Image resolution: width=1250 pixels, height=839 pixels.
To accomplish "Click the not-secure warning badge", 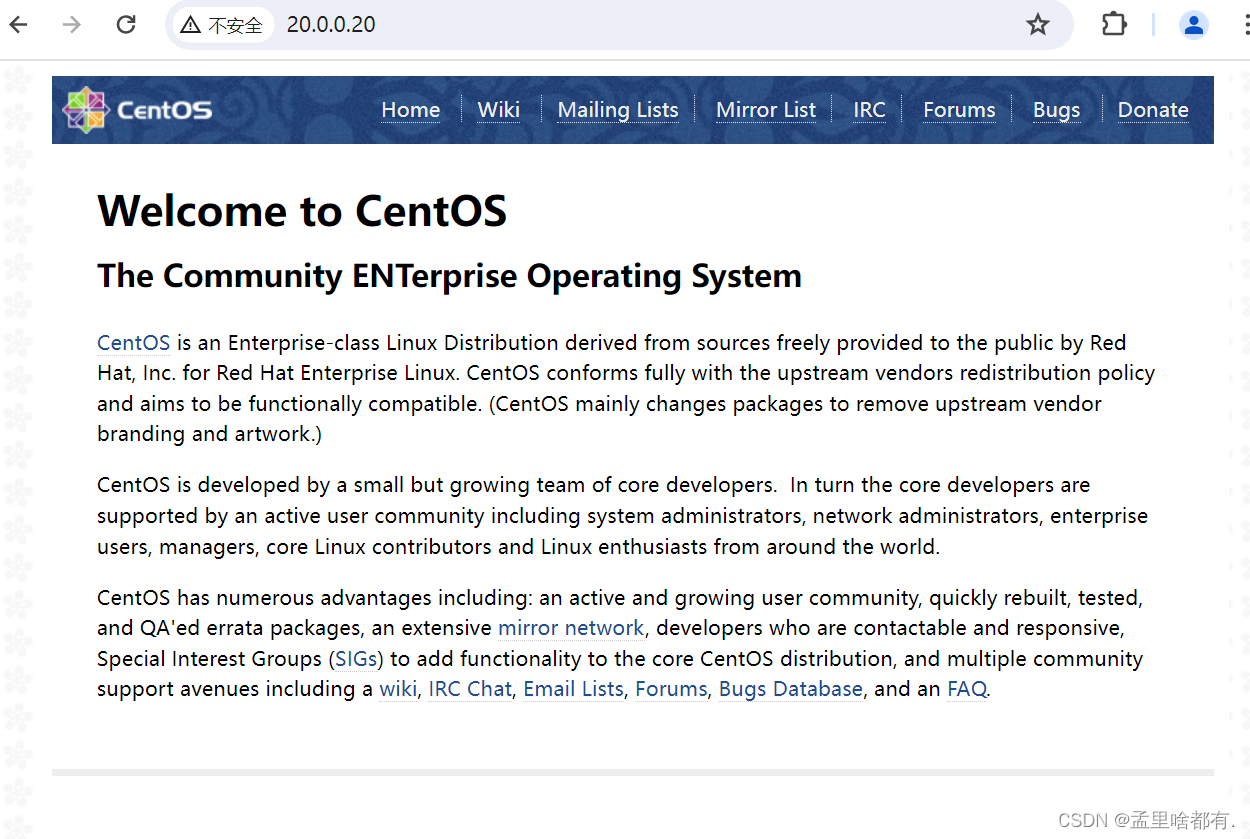I will (222, 25).
